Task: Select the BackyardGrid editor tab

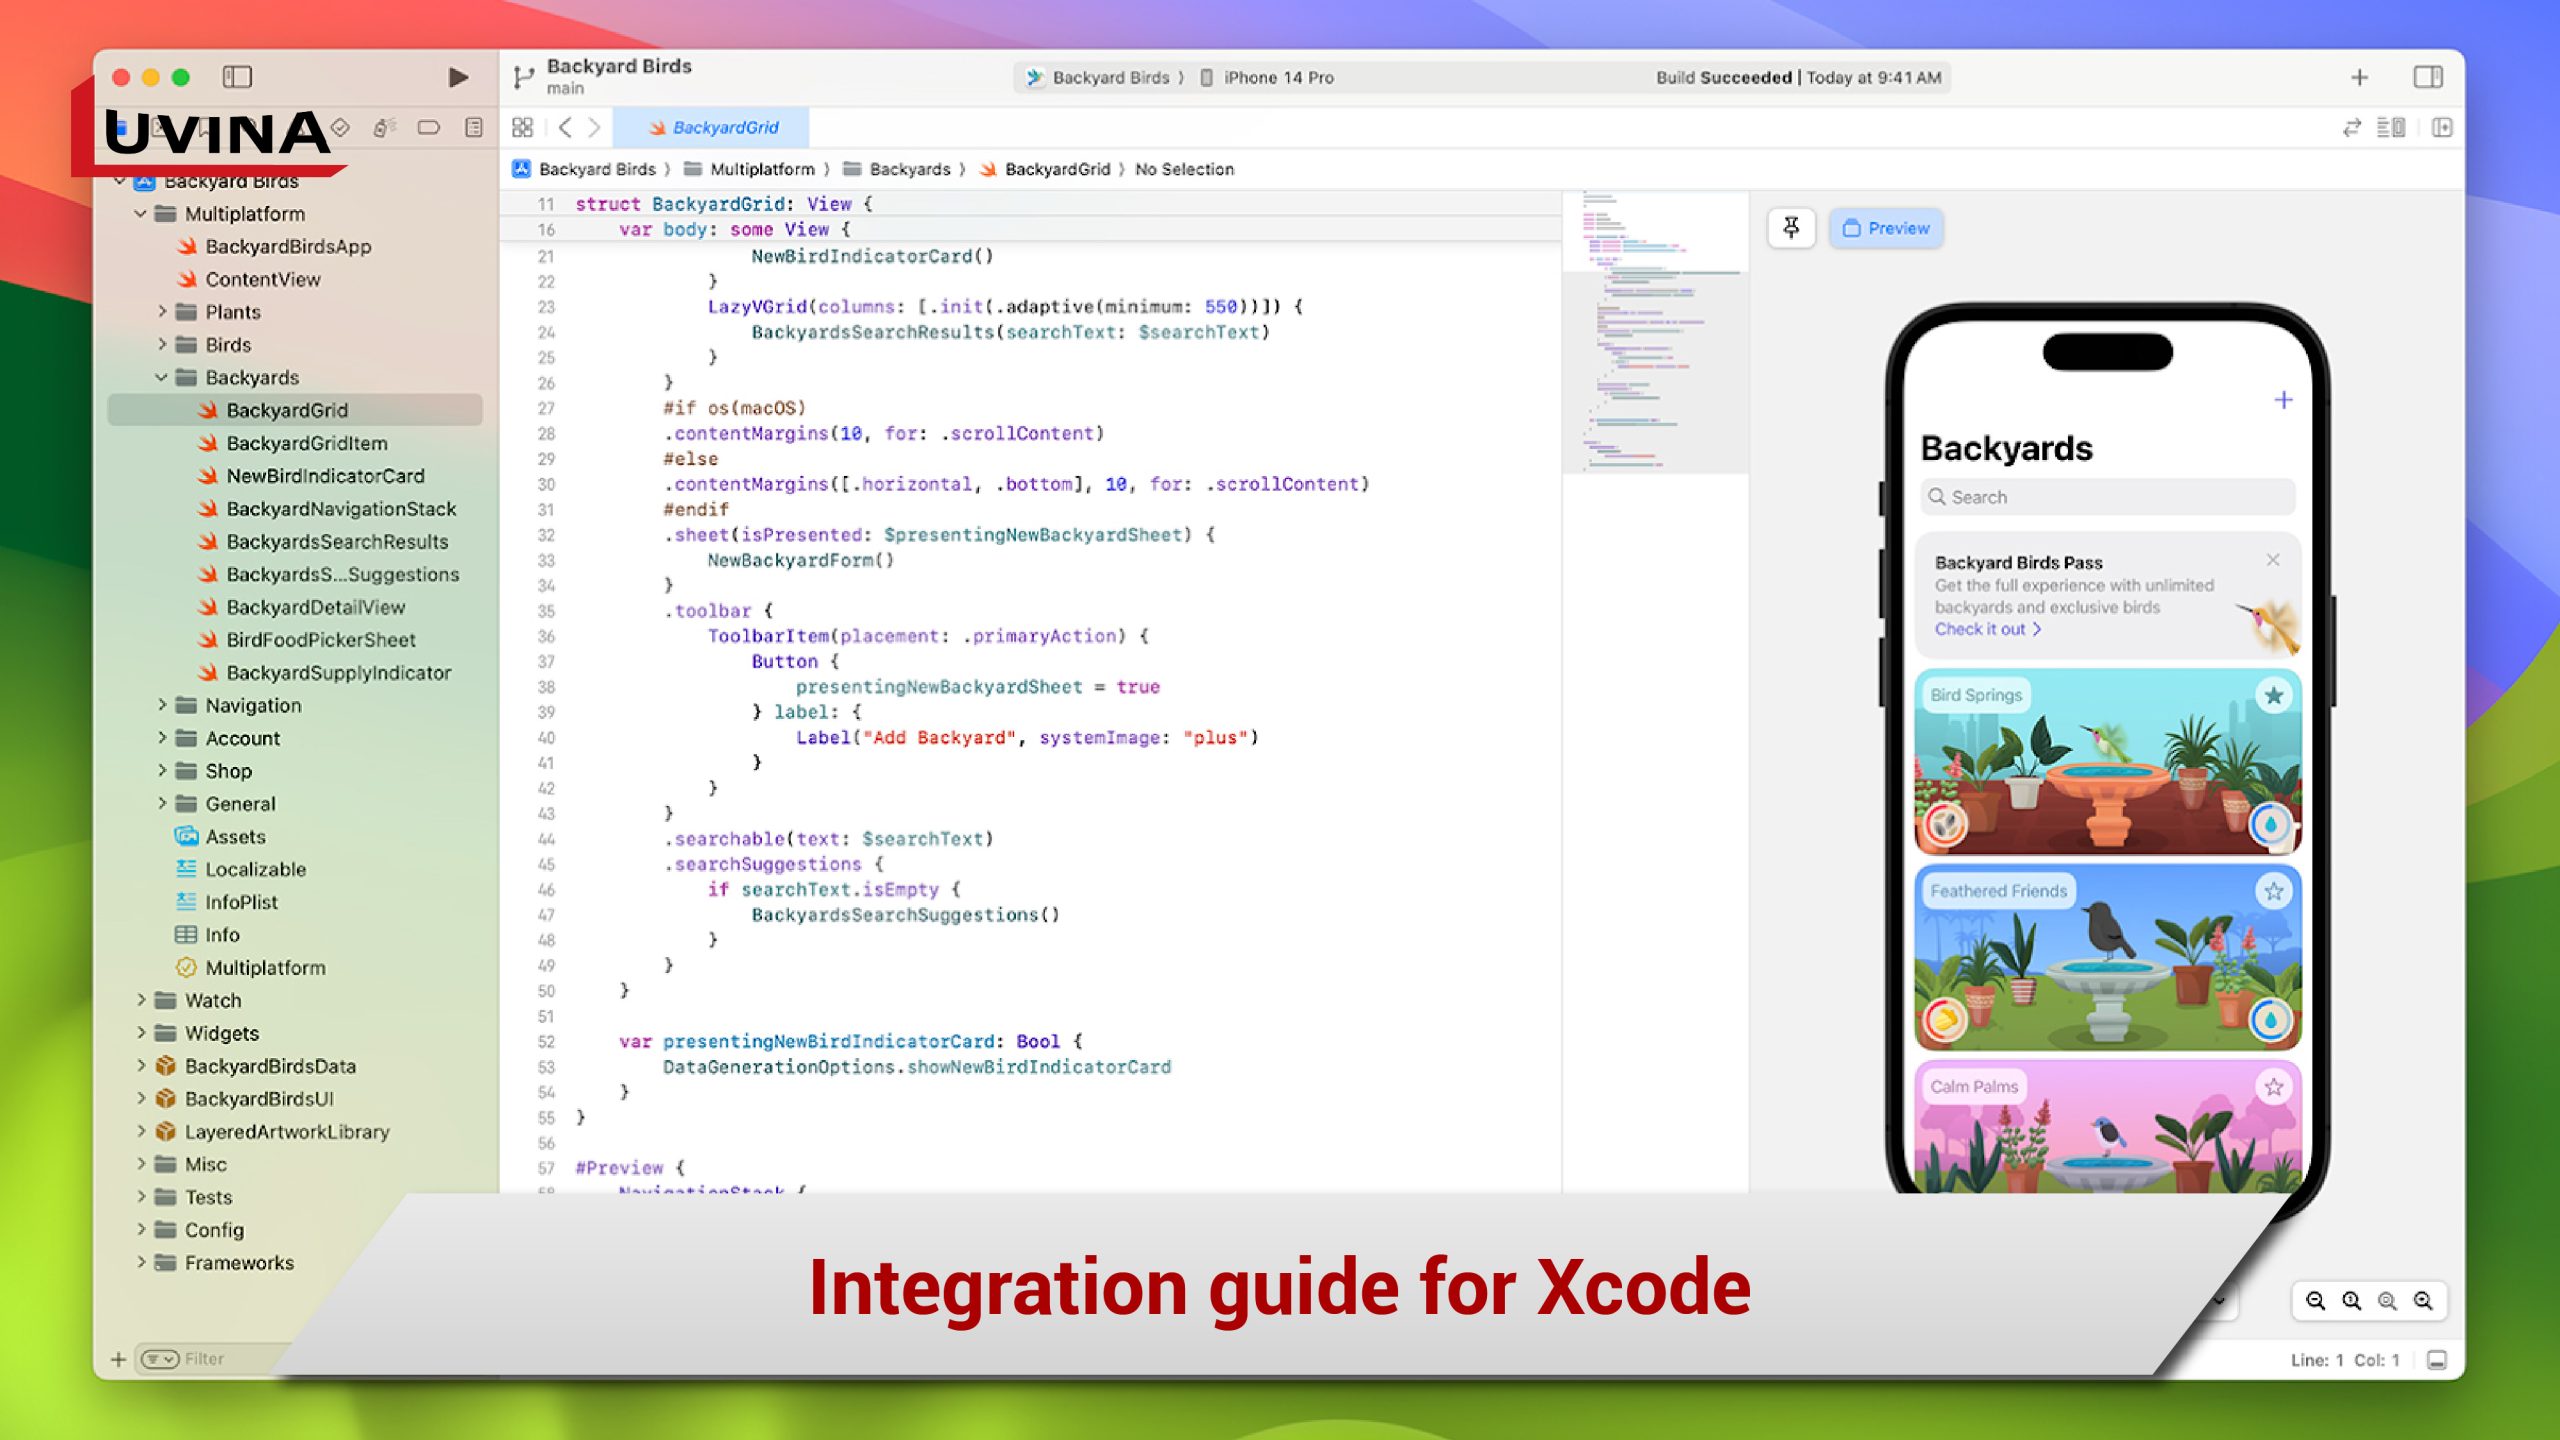Action: (x=712, y=127)
